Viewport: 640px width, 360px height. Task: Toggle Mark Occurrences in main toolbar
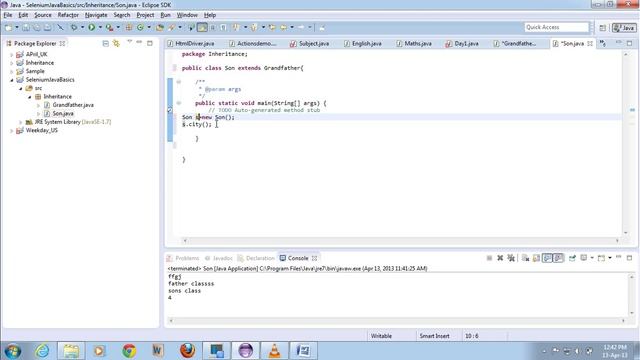pos(202,27)
